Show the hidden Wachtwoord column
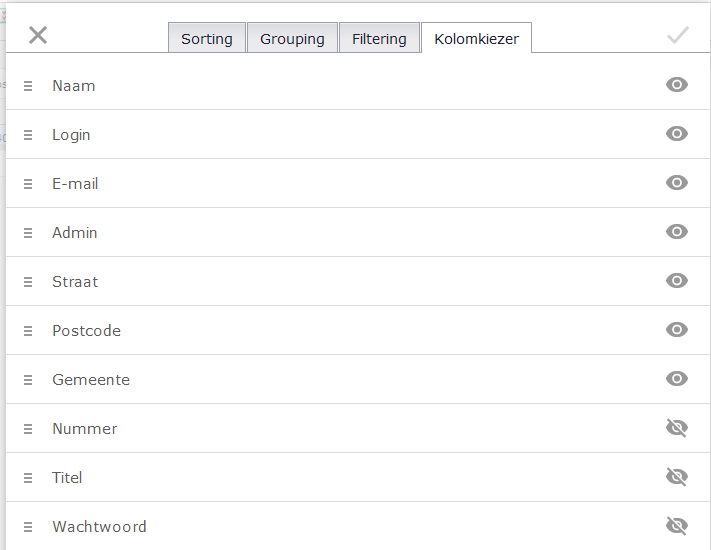This screenshot has width=711, height=550. (677, 526)
